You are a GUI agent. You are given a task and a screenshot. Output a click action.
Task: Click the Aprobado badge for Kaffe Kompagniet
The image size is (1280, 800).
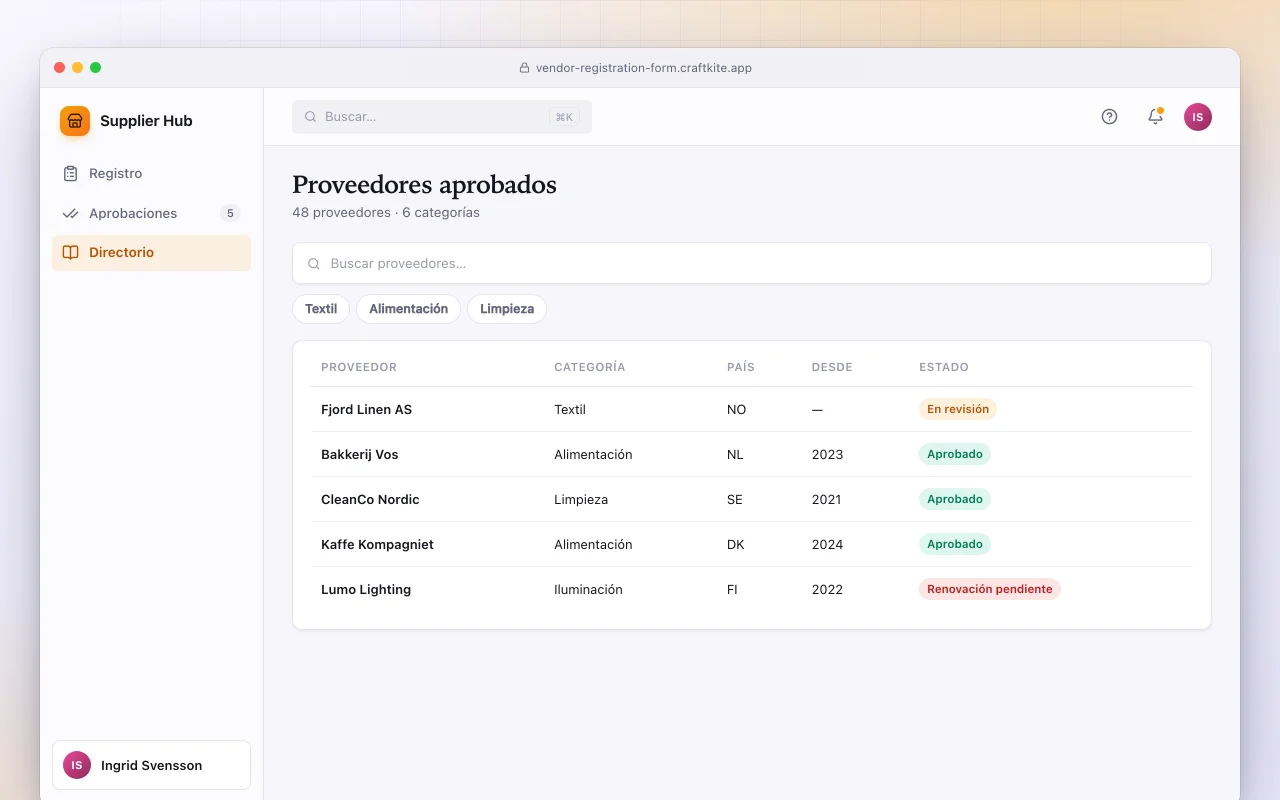[955, 544]
